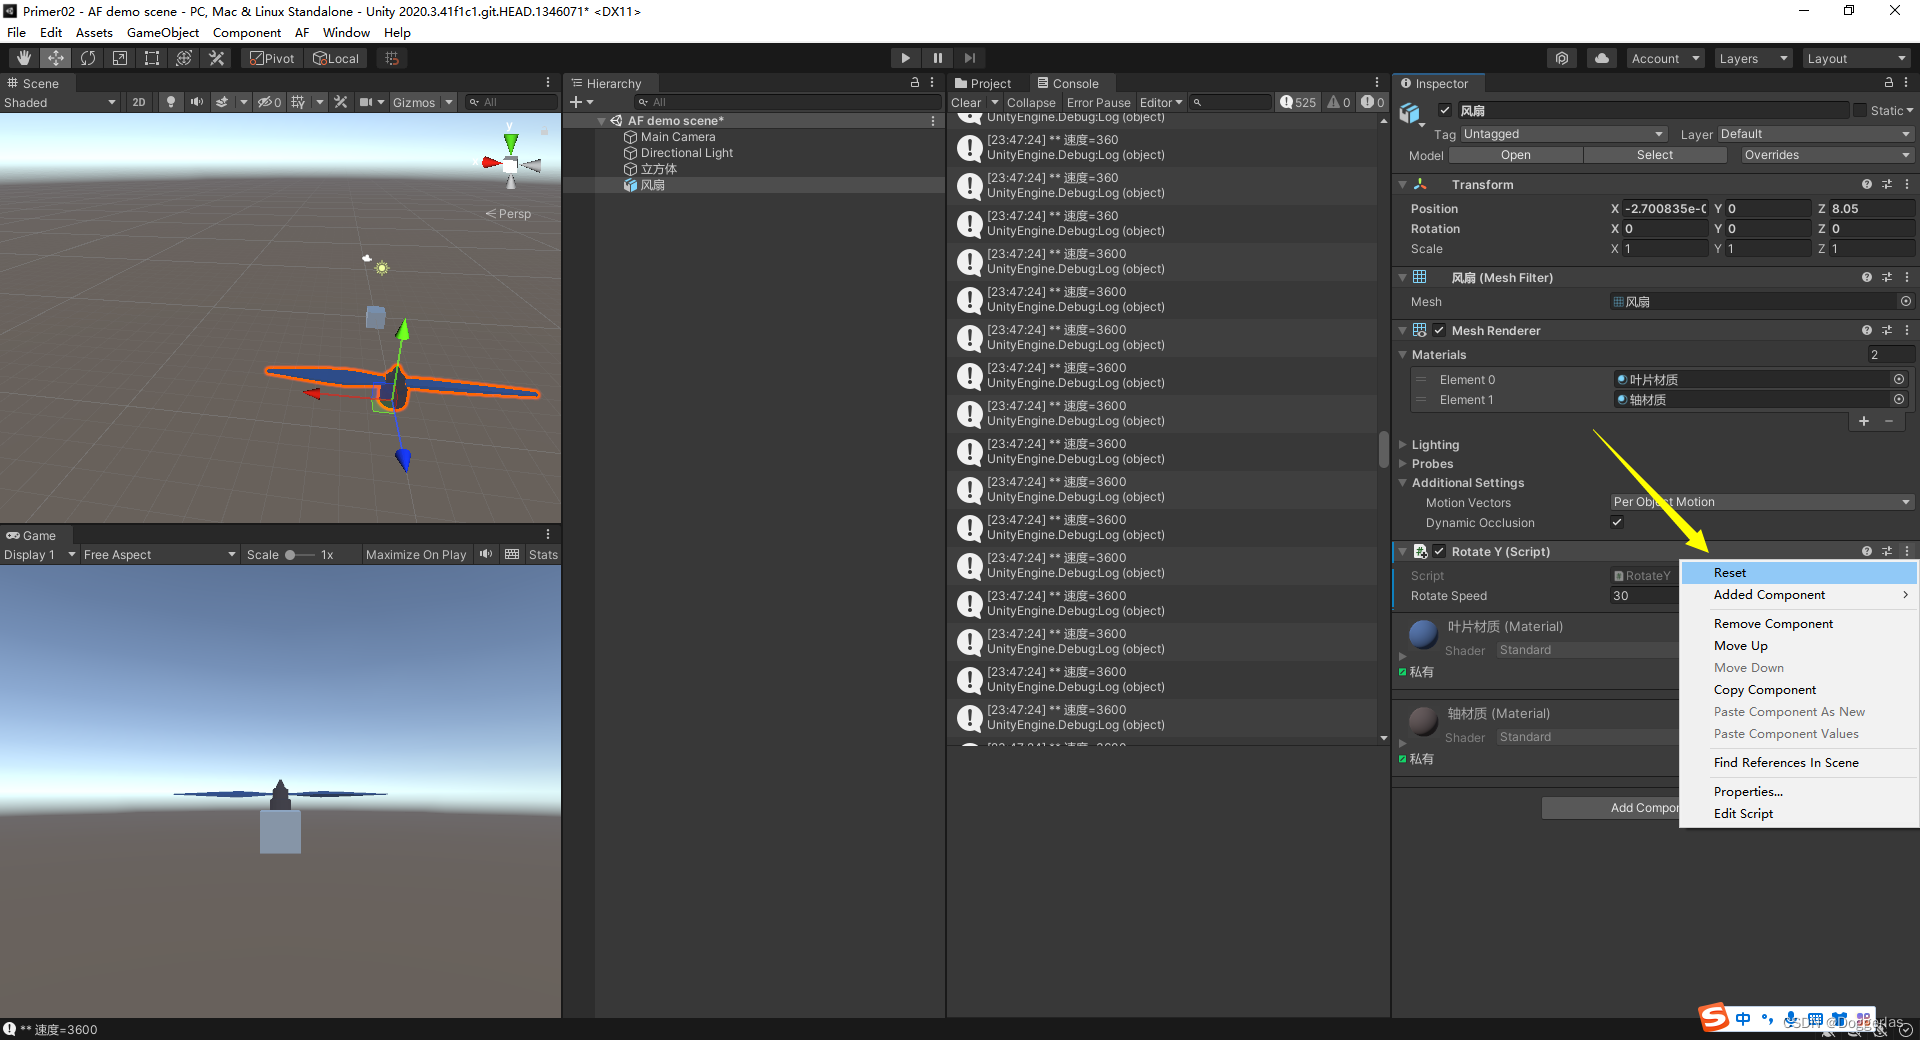The height and width of the screenshot is (1040, 1920).
Task: Open Transform component help icon
Action: point(1866,184)
